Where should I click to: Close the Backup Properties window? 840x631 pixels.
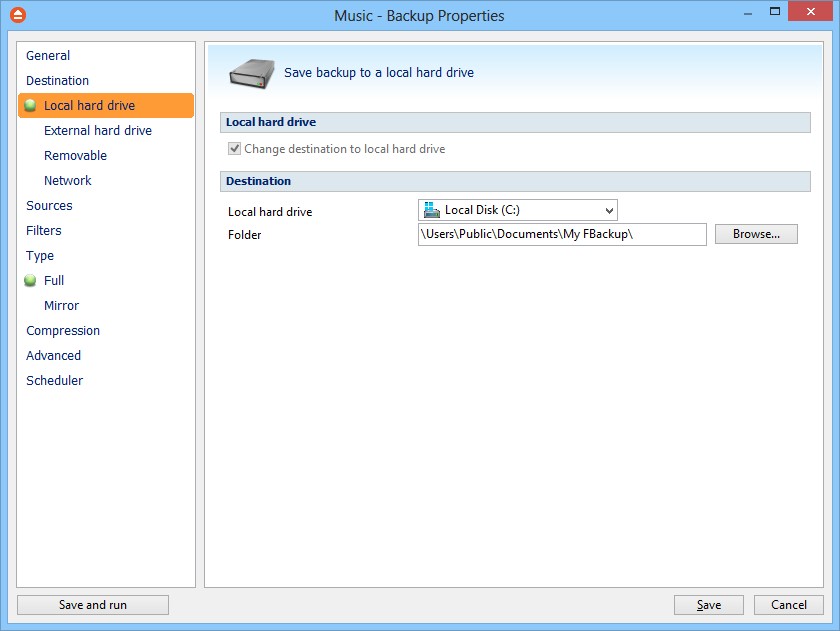point(811,11)
